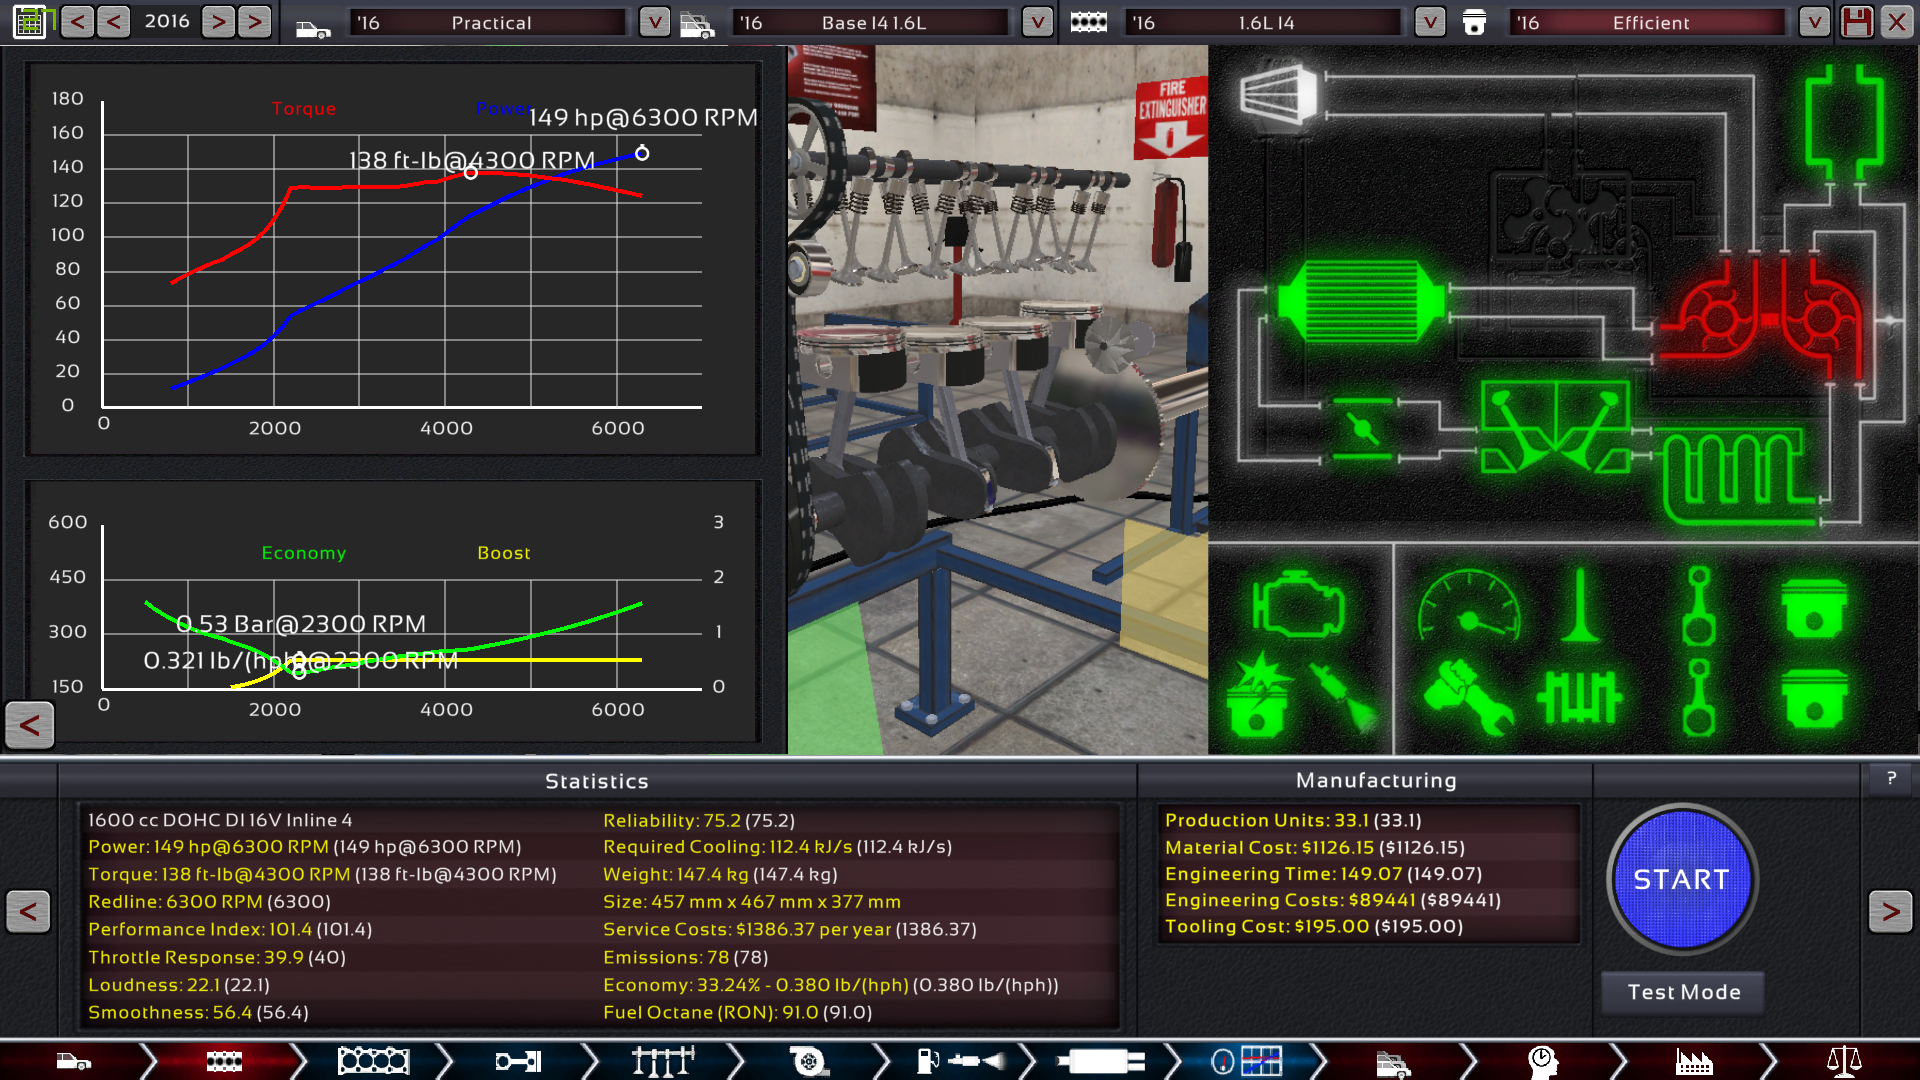Select the hand holding wrench icon

tap(1467, 697)
